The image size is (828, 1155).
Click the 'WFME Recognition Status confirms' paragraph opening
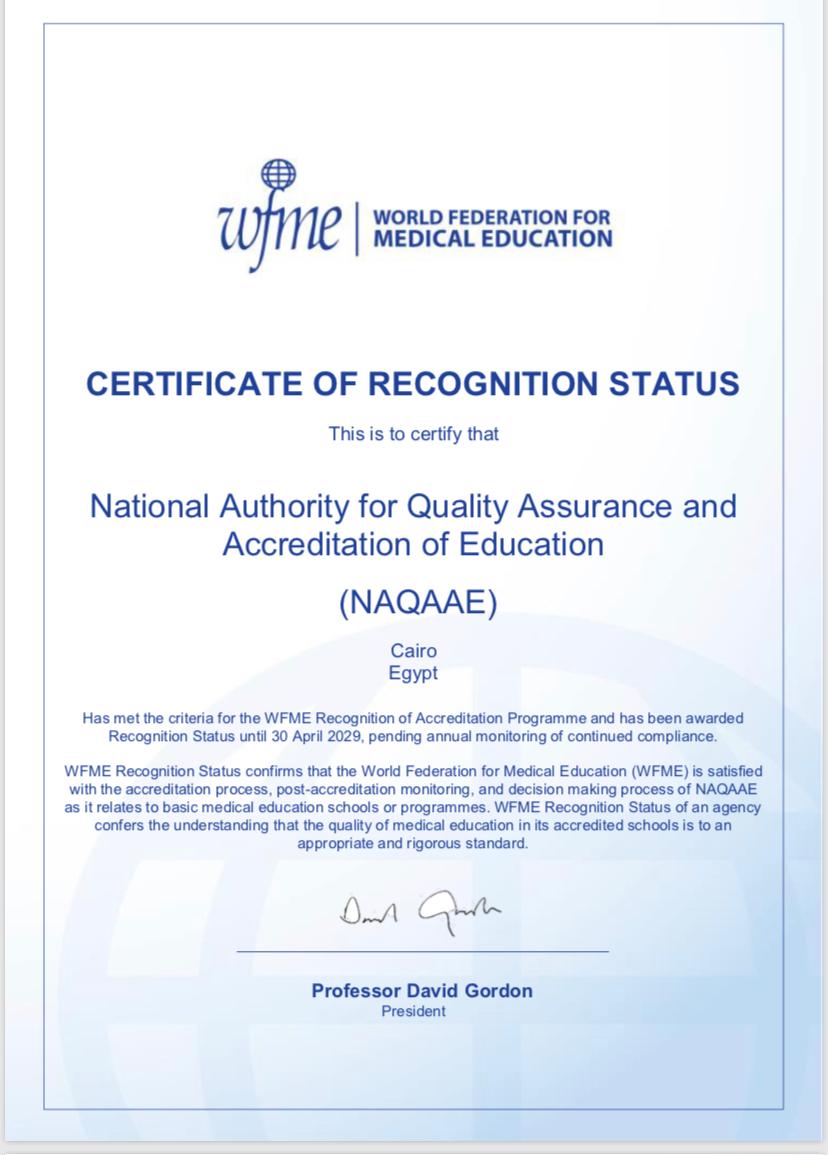point(180,771)
